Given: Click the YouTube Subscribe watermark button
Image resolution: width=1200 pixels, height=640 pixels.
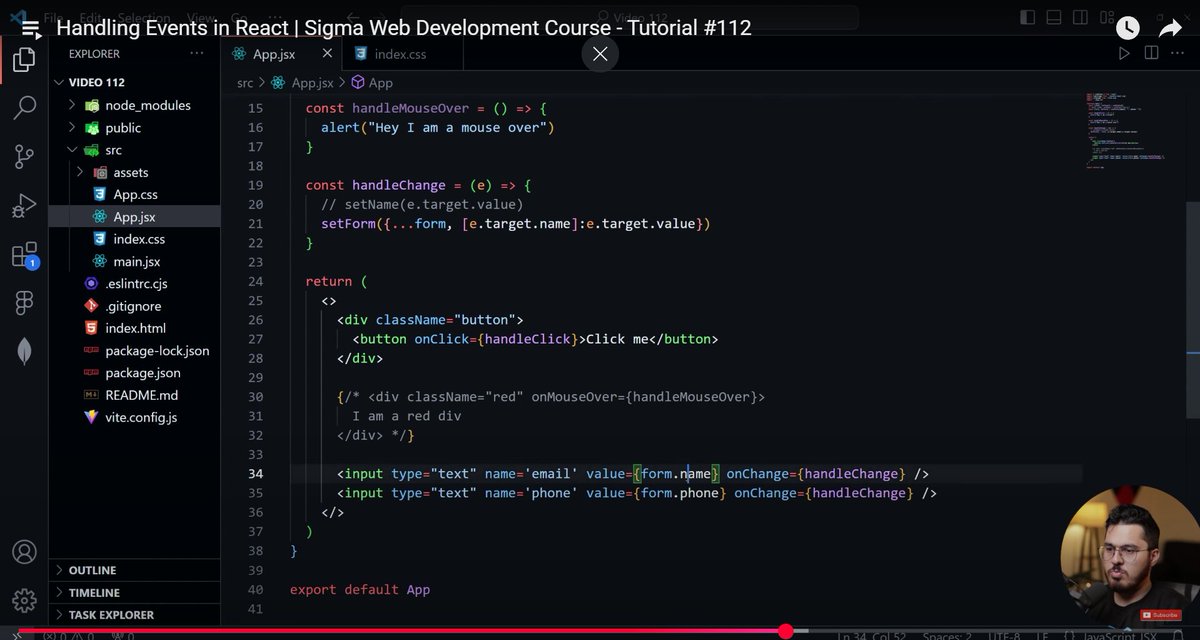Looking at the screenshot, I should [1160, 615].
